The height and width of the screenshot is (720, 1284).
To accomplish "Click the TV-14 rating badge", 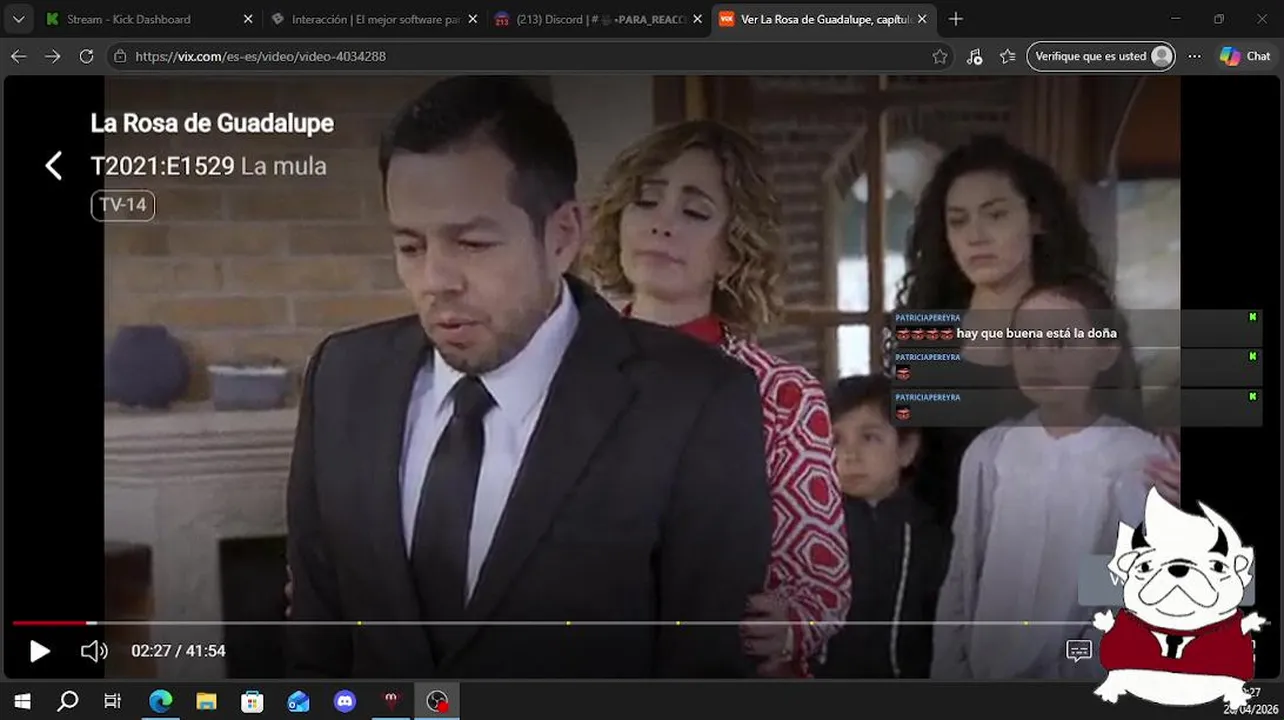I will (123, 205).
